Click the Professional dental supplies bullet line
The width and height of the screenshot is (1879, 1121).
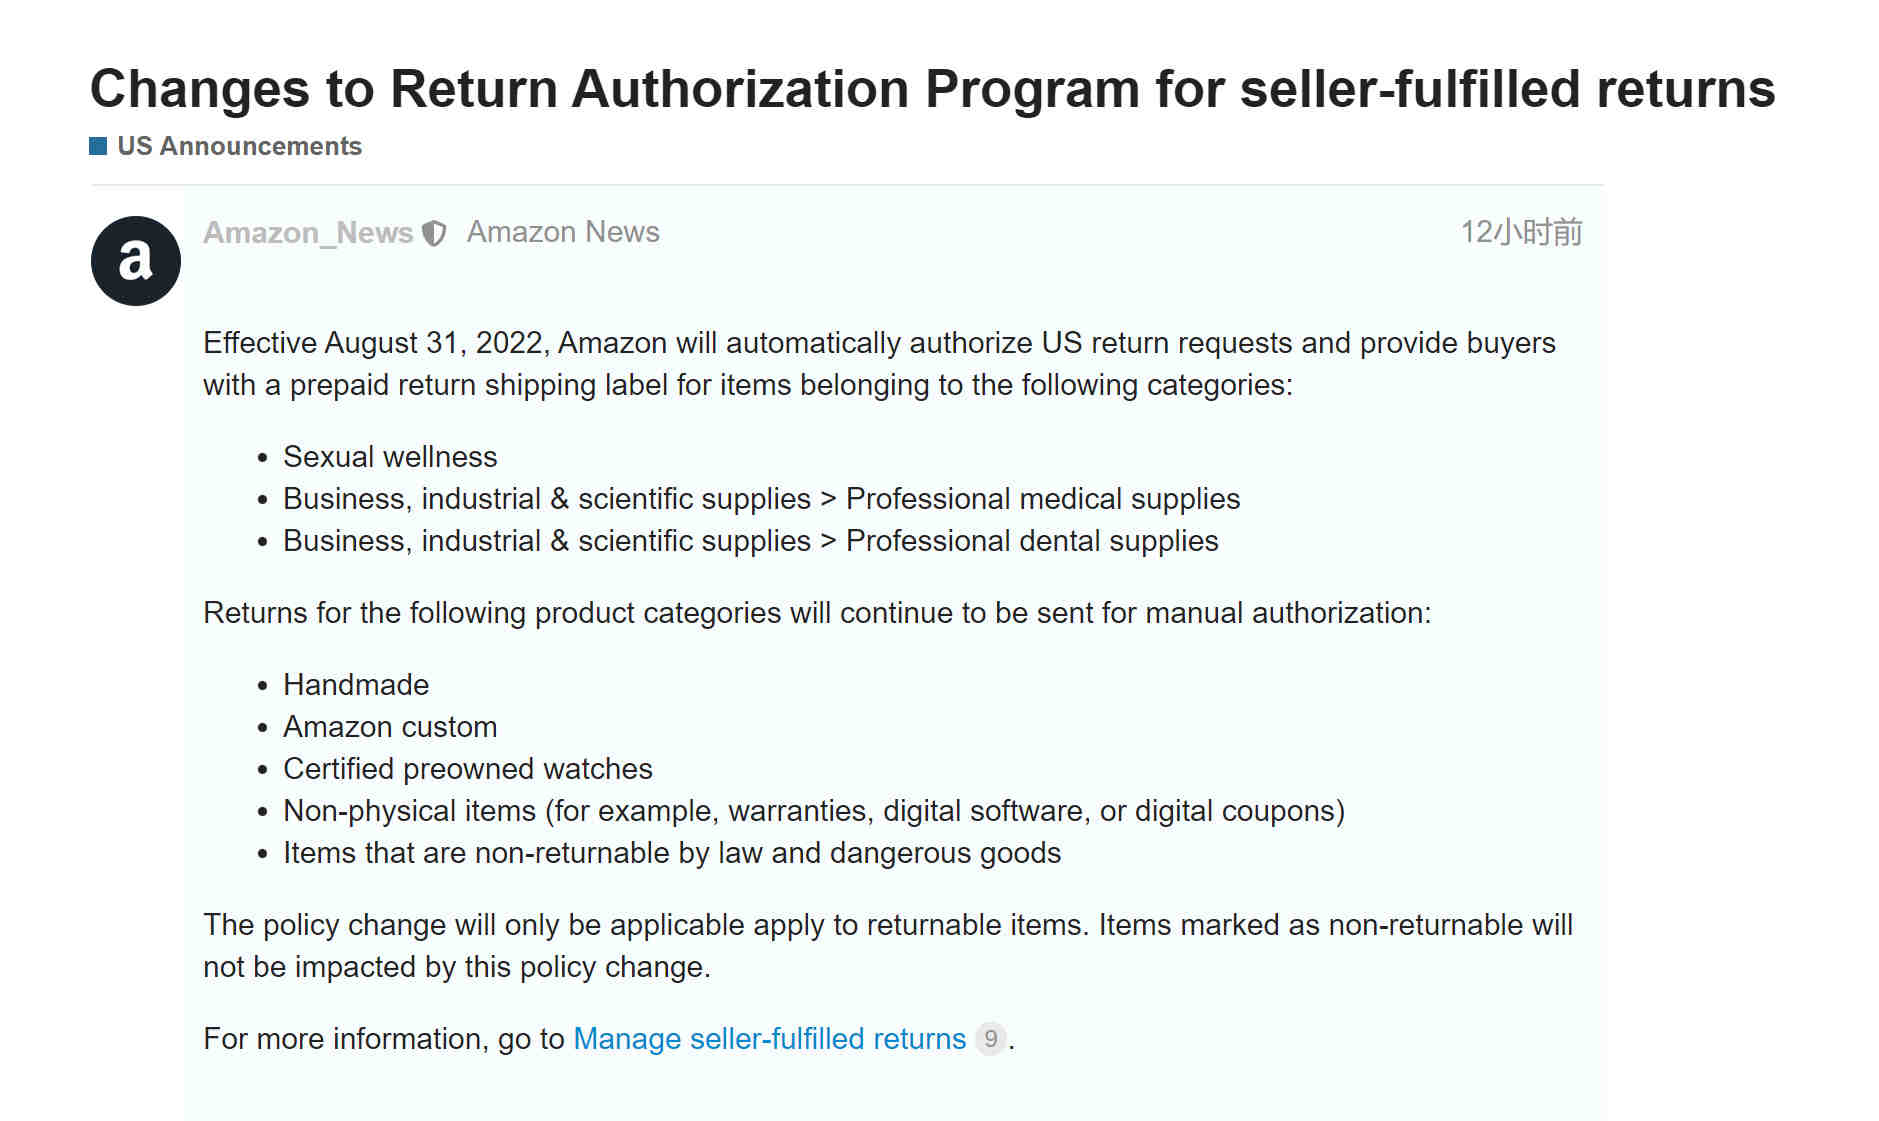[x=751, y=541]
